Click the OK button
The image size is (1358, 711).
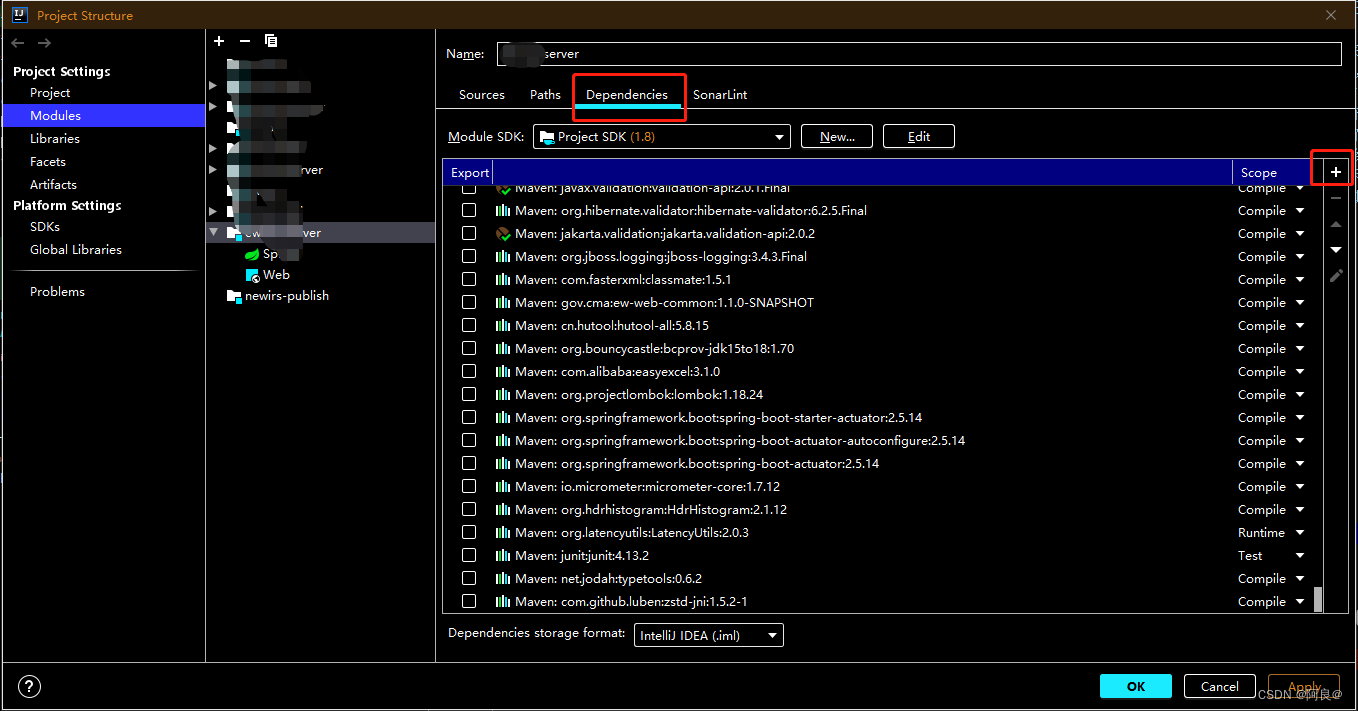(x=1136, y=686)
